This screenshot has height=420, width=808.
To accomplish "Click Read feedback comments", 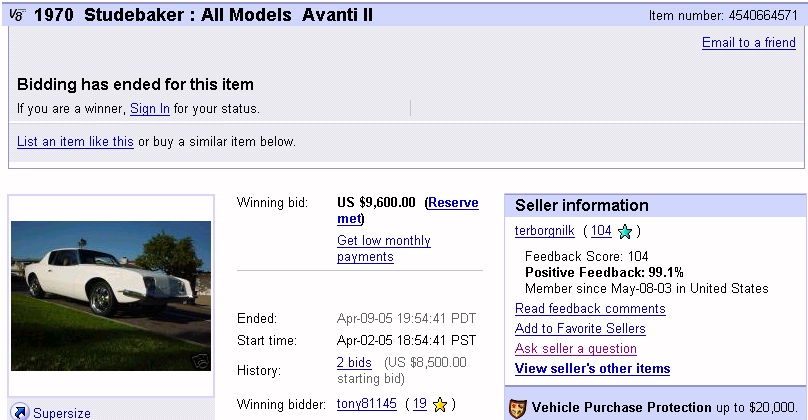I will (590, 309).
